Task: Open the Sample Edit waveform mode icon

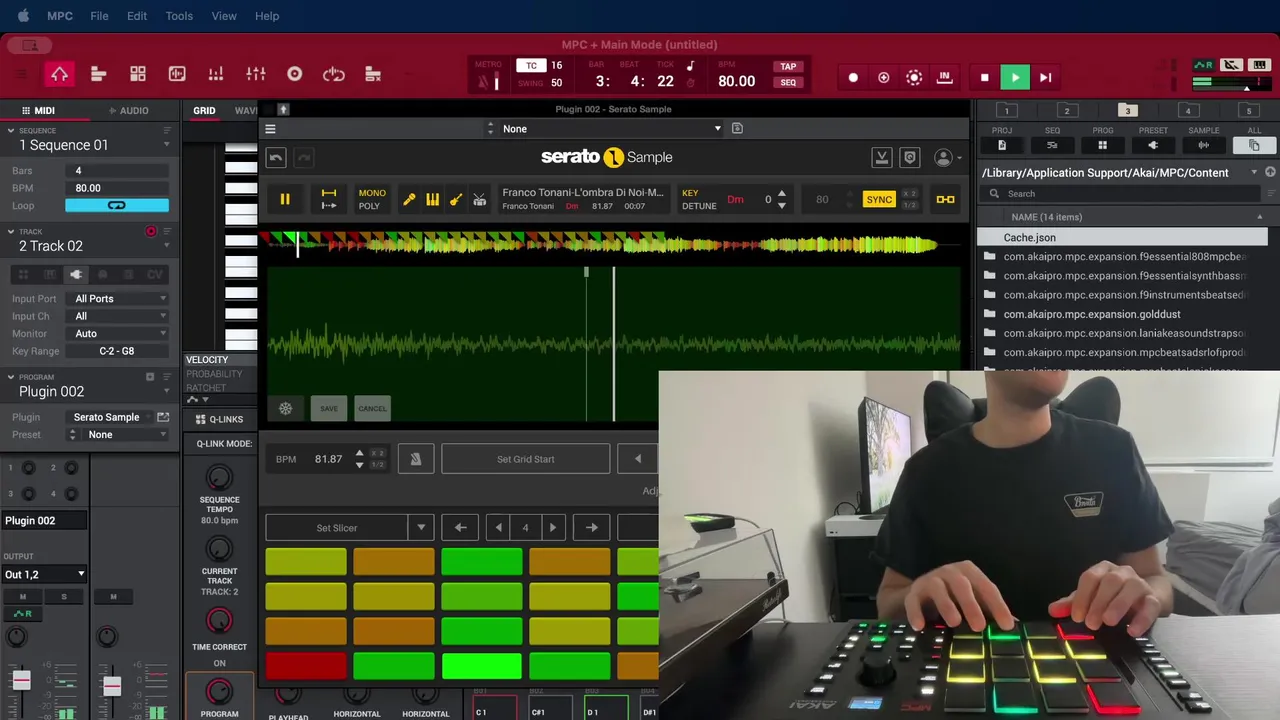Action: click(x=177, y=74)
